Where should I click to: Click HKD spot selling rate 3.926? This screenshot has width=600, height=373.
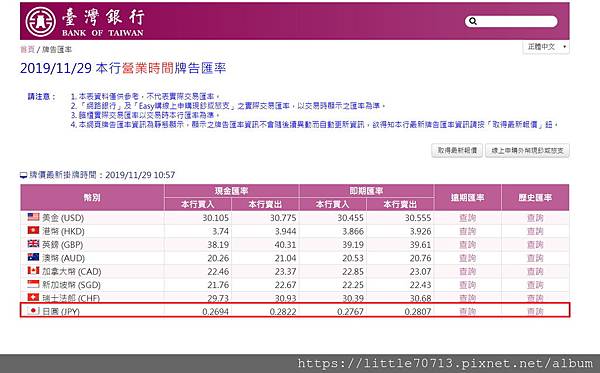(421, 231)
